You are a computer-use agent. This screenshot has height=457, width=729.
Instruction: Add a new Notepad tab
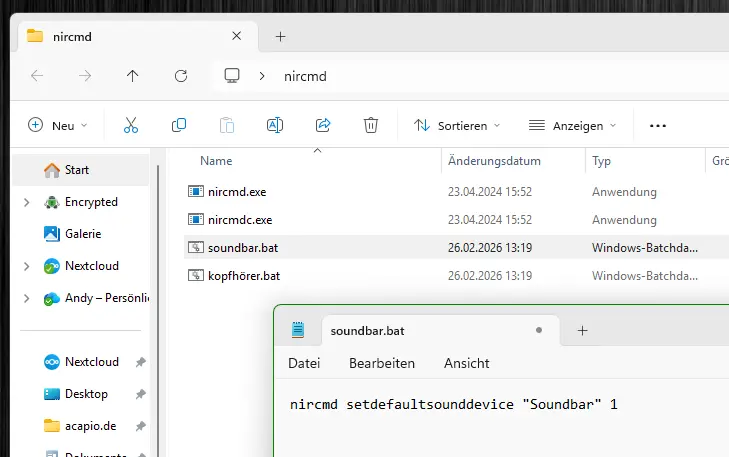click(x=582, y=330)
